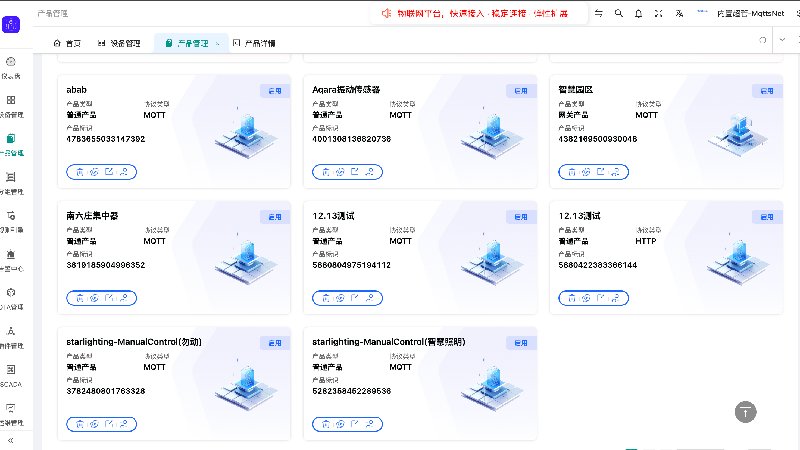Click user icon on abab card
The width and height of the screenshot is (800, 450).
coord(123,172)
